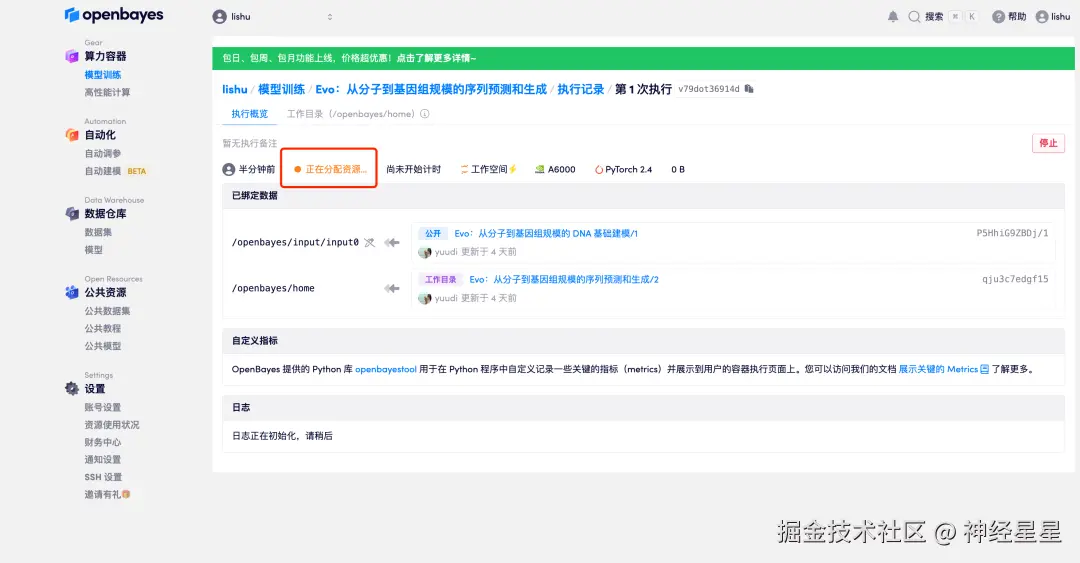Click the arrow icon in the input0 row
Viewport: 1080px width, 563px height.
coord(392,243)
